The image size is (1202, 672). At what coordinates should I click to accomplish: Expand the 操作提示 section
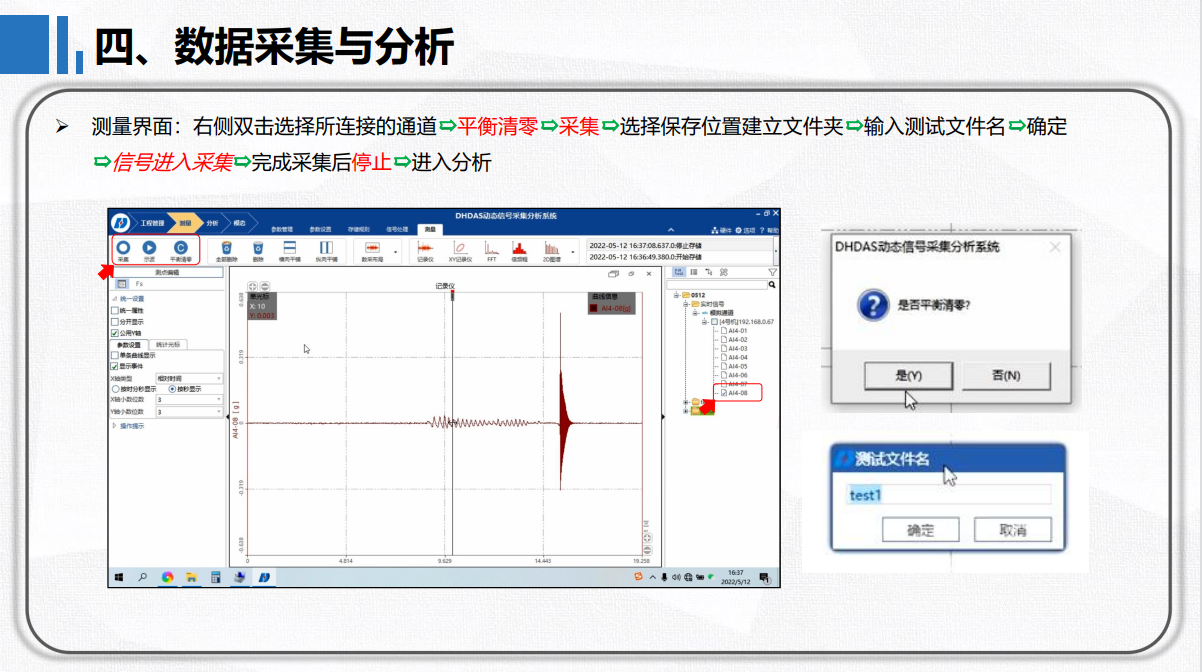114,426
